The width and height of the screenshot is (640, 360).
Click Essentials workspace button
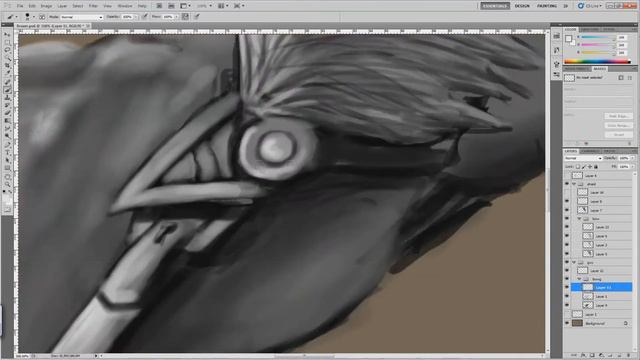495,6
